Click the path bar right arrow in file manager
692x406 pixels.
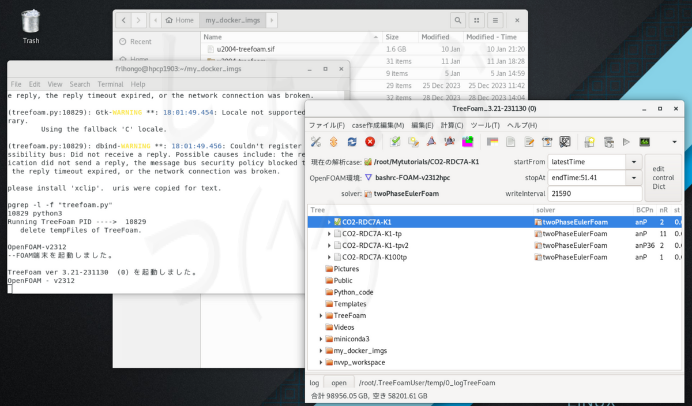271,20
